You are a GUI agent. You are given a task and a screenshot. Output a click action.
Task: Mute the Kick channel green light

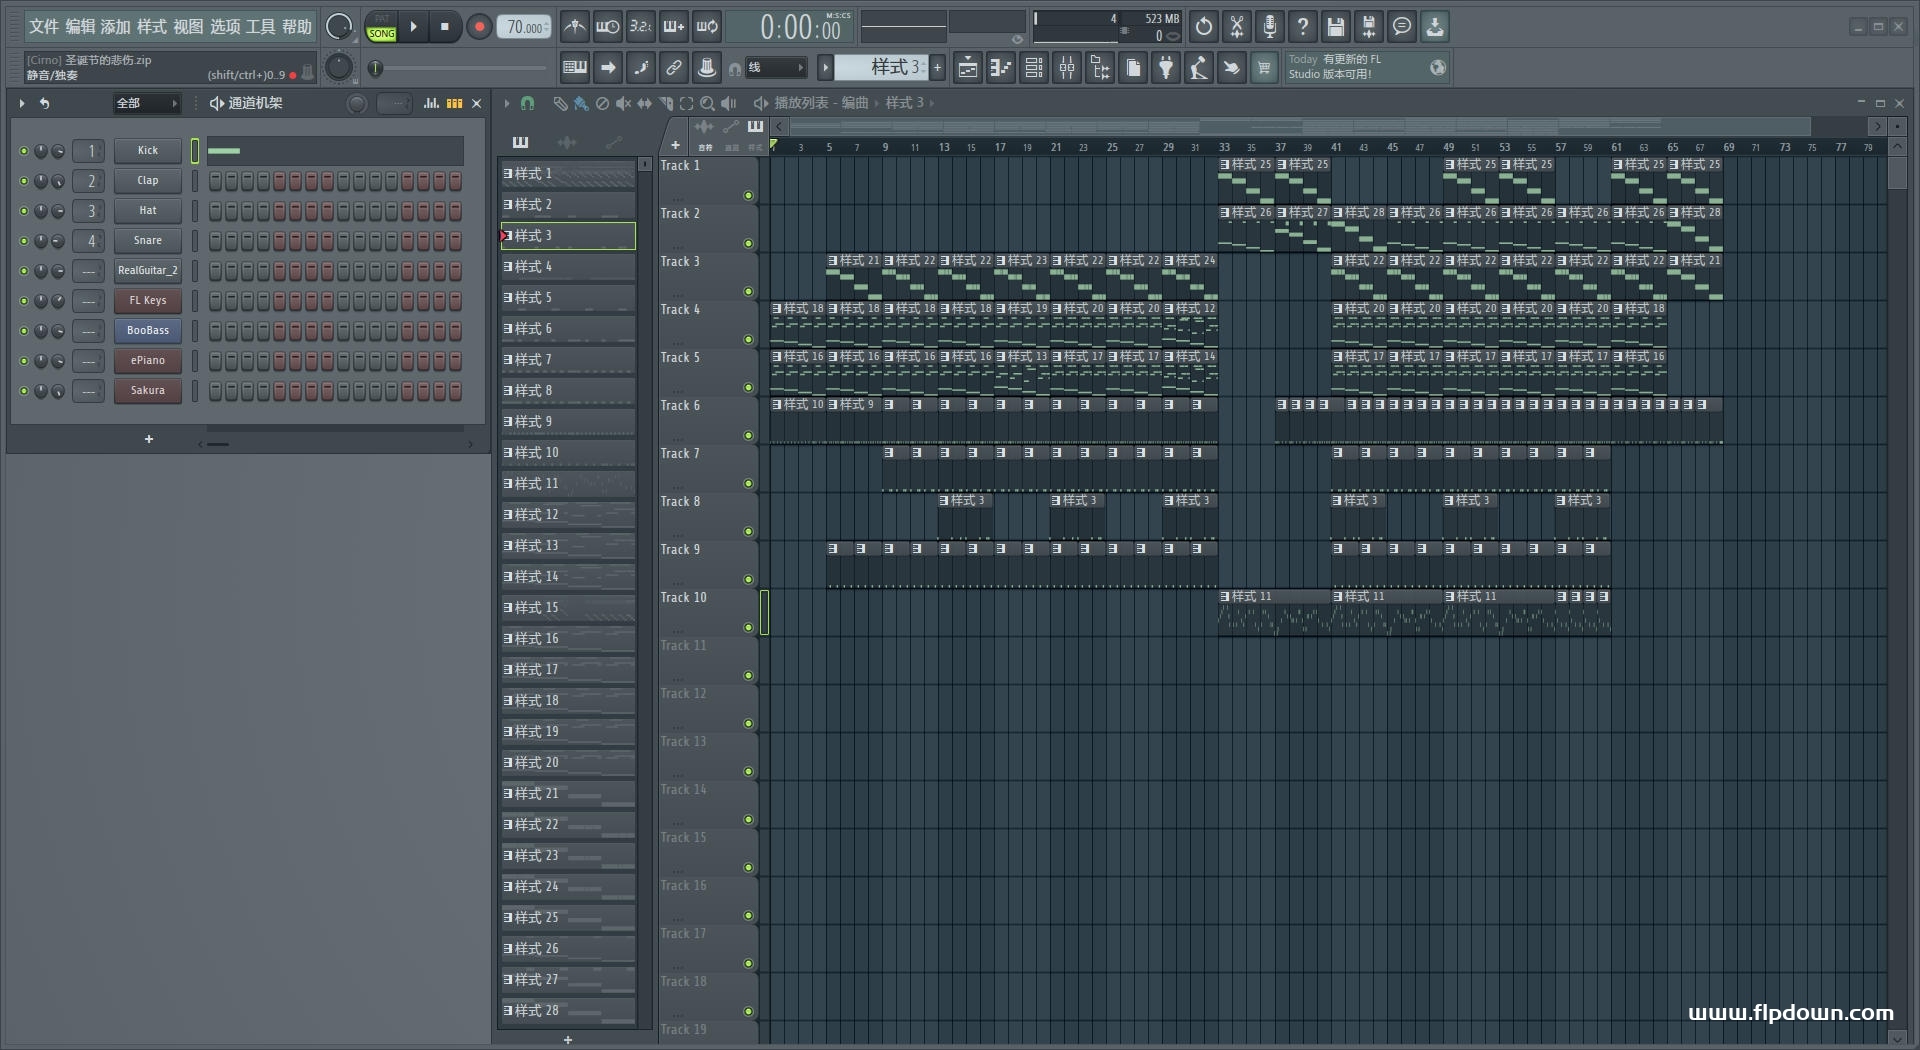pos(24,151)
